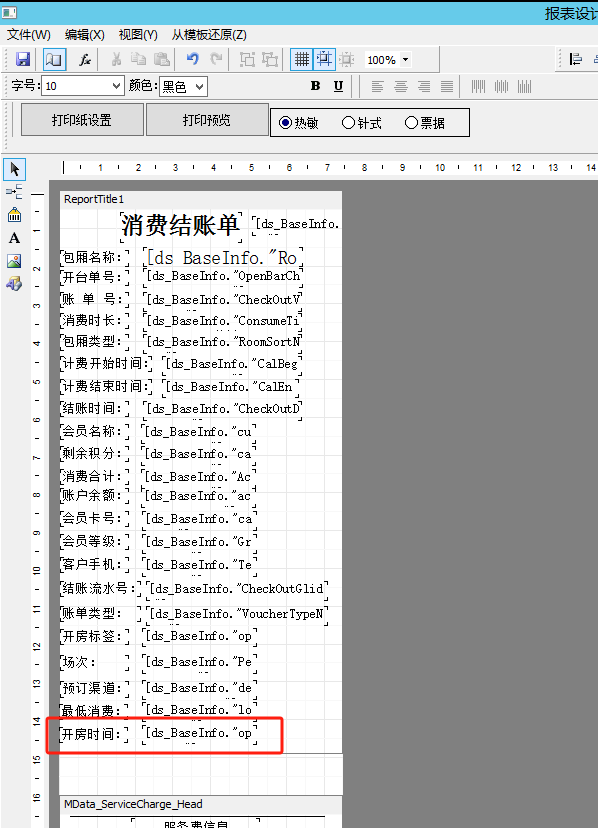Click the Undo arrow icon
This screenshot has height=828, width=598.
192,59
